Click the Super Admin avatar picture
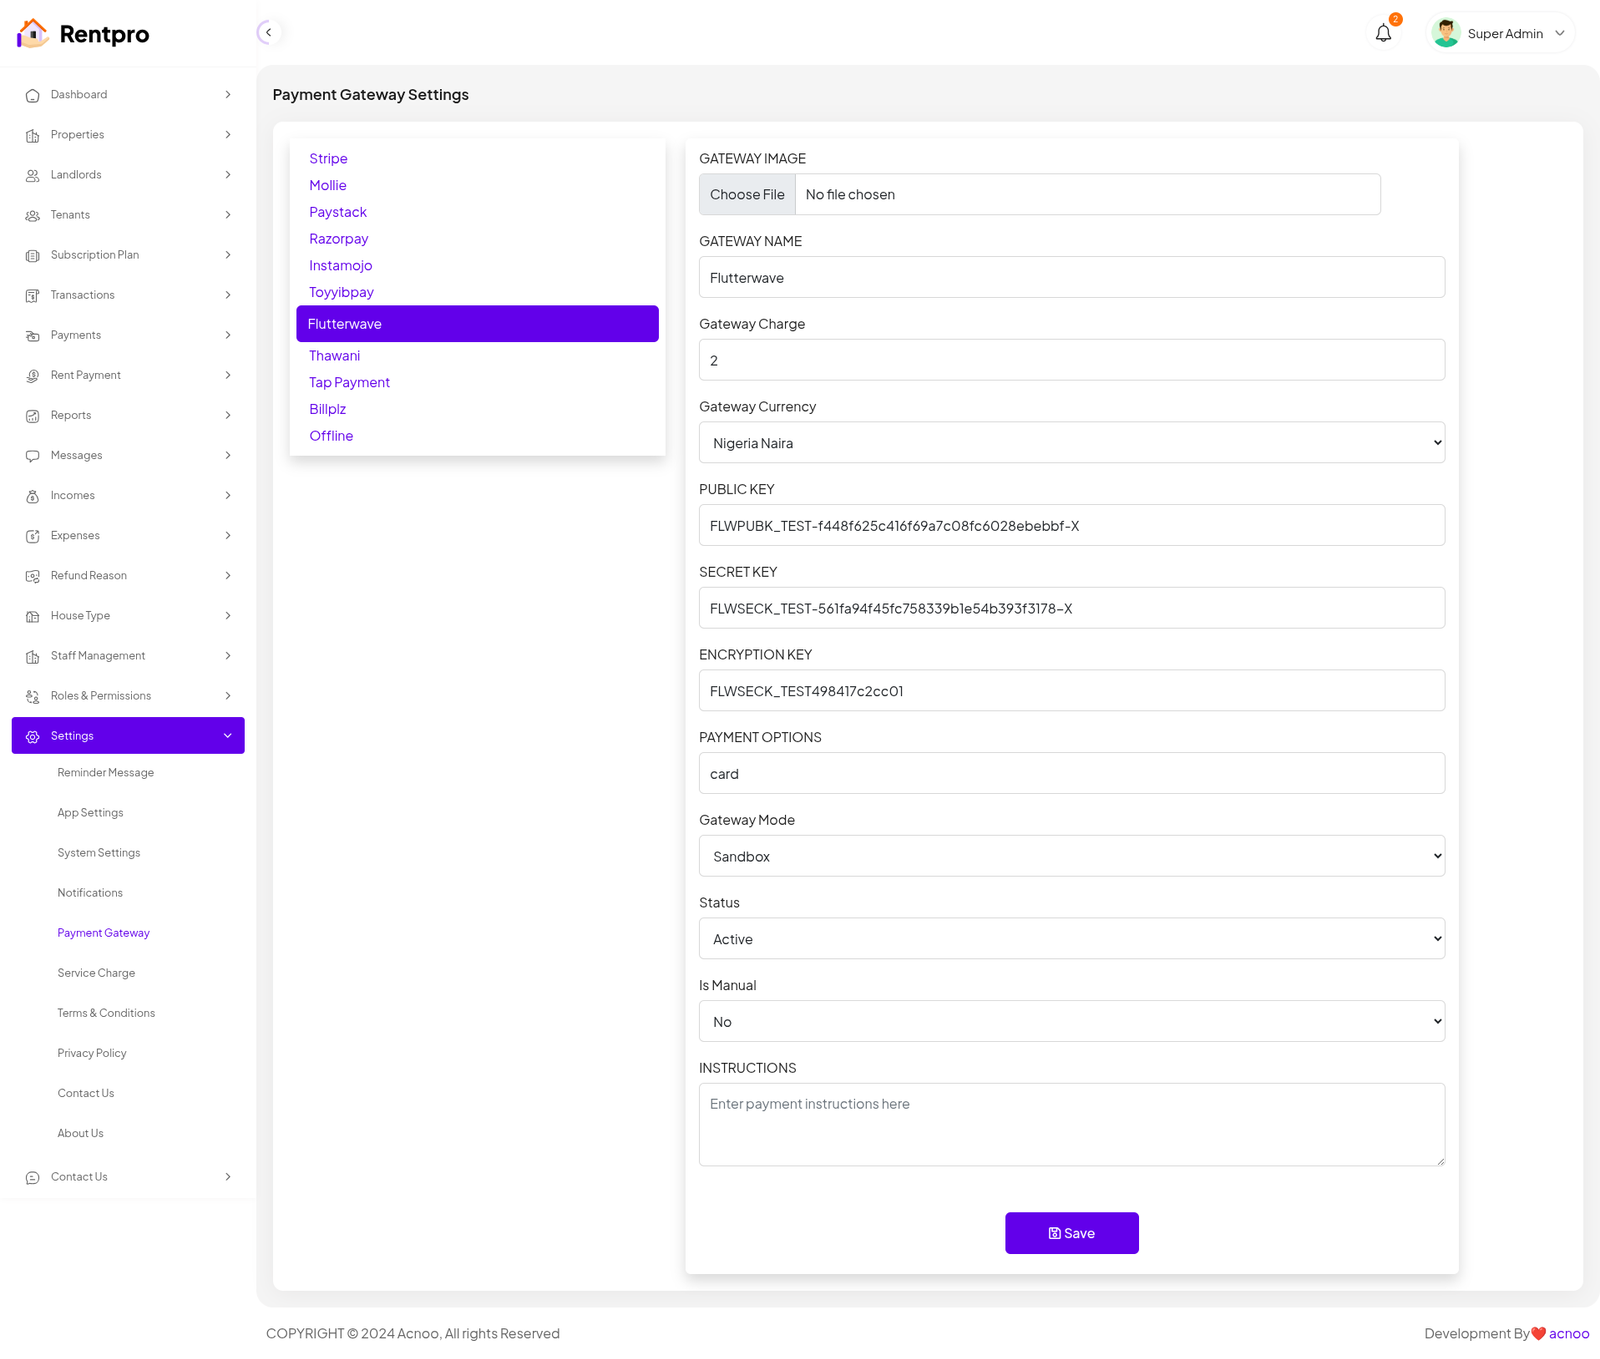1600x1359 pixels. (1445, 34)
